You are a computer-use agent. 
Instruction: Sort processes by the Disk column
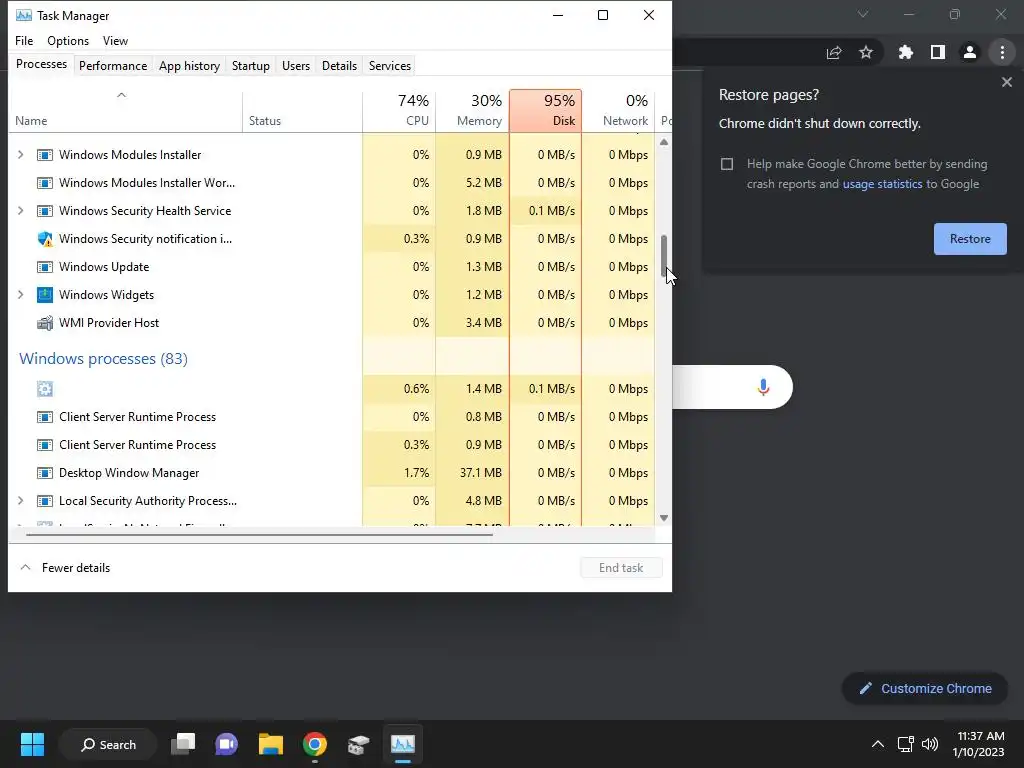pos(545,110)
